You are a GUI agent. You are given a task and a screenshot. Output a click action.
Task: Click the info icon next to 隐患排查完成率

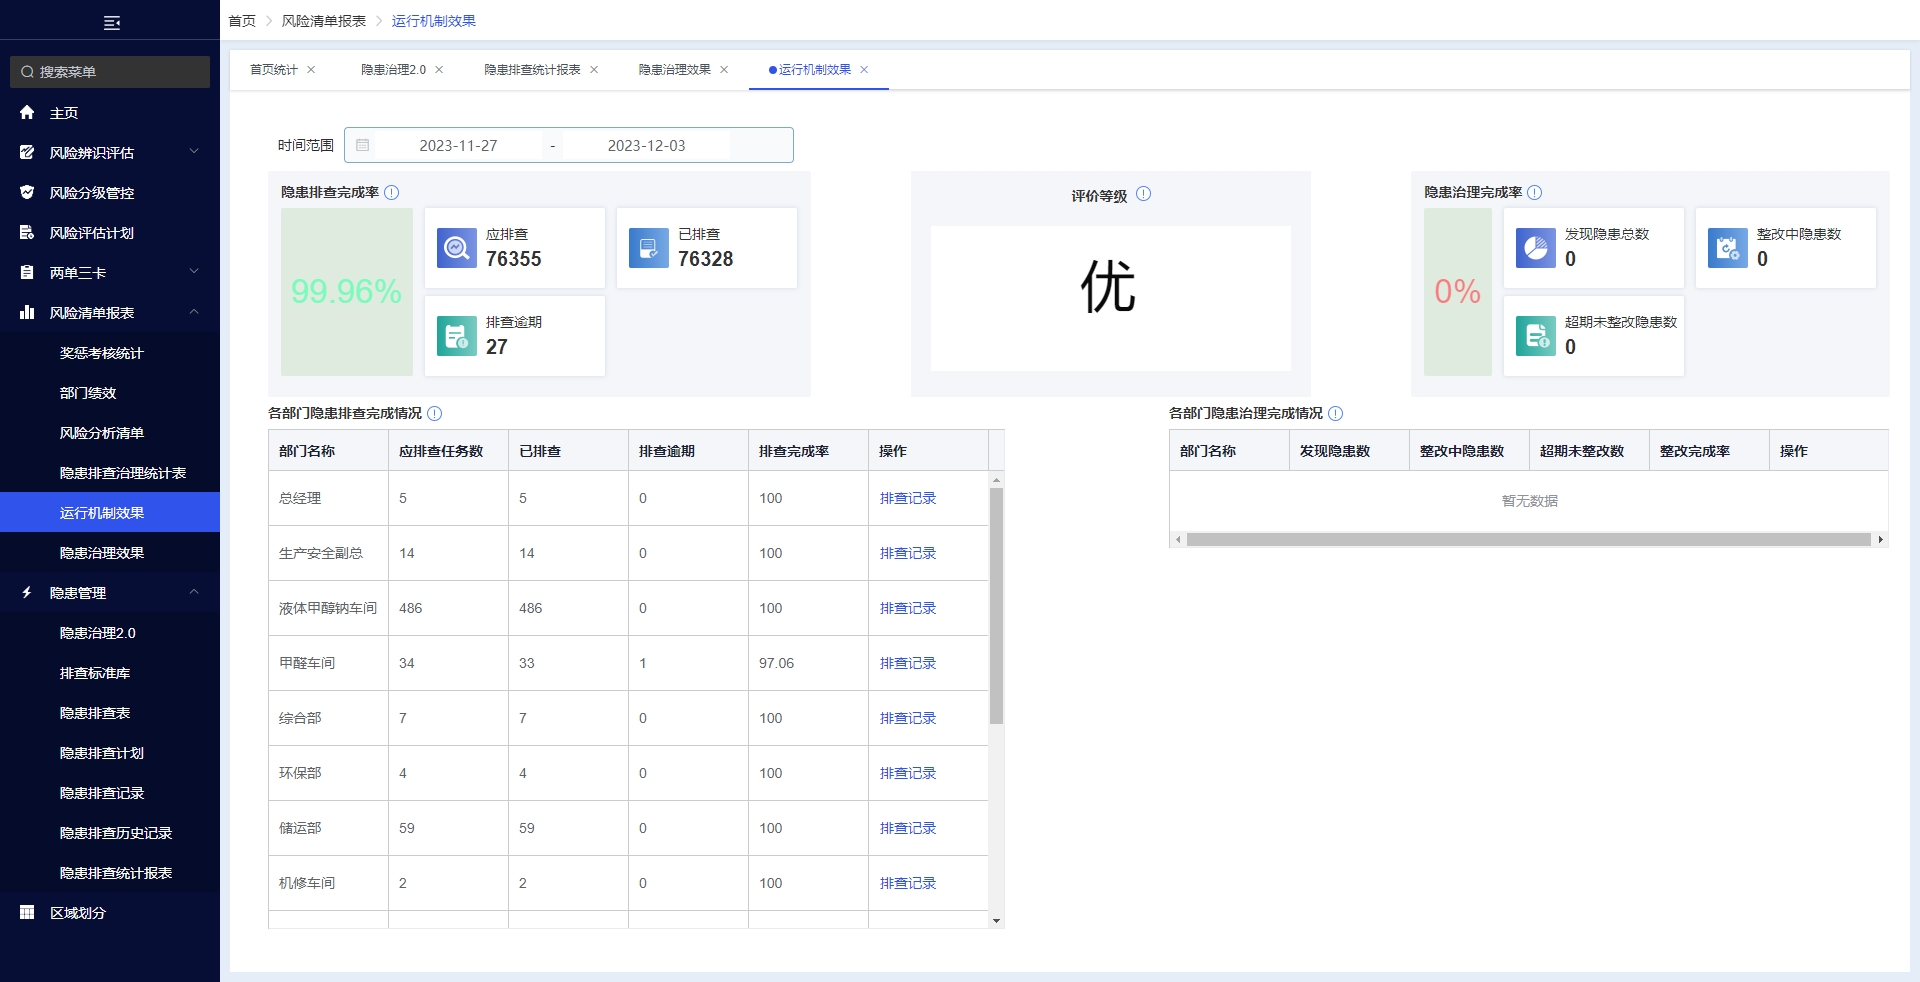point(392,192)
